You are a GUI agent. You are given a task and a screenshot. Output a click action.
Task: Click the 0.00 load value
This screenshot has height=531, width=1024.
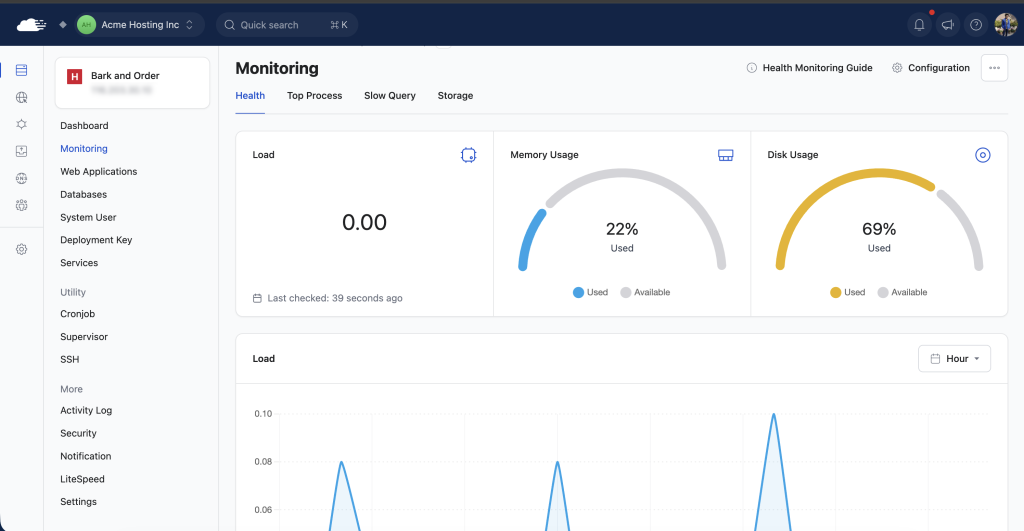(364, 222)
